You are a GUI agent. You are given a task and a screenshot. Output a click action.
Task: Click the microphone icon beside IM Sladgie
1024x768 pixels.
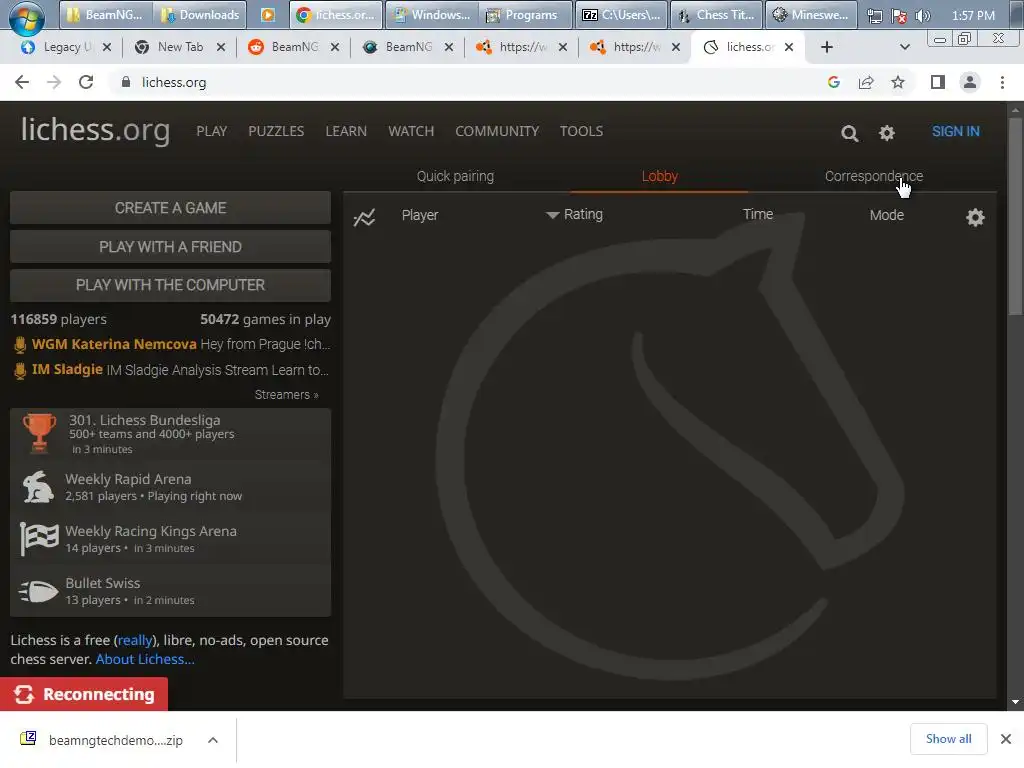(x=20, y=370)
